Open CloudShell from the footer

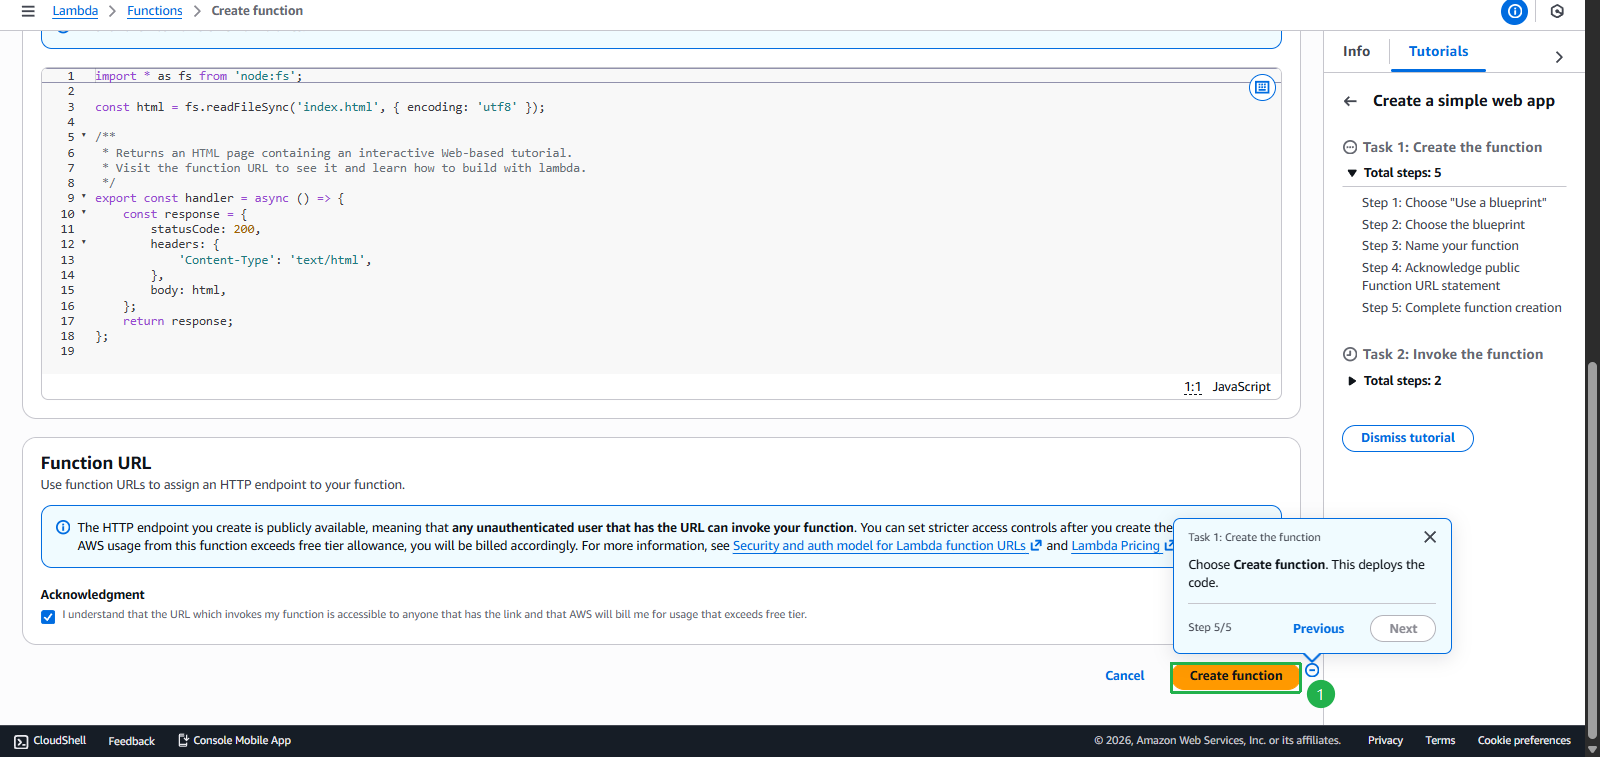(50, 741)
